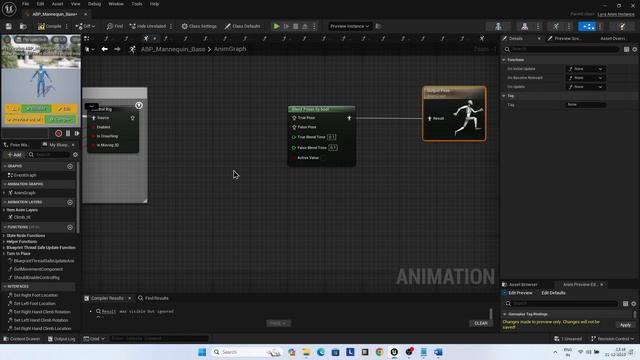This screenshot has height=360, width=640.
Task: Select ShouldEnableControlRig function
Action: pyautogui.click(x=37, y=278)
